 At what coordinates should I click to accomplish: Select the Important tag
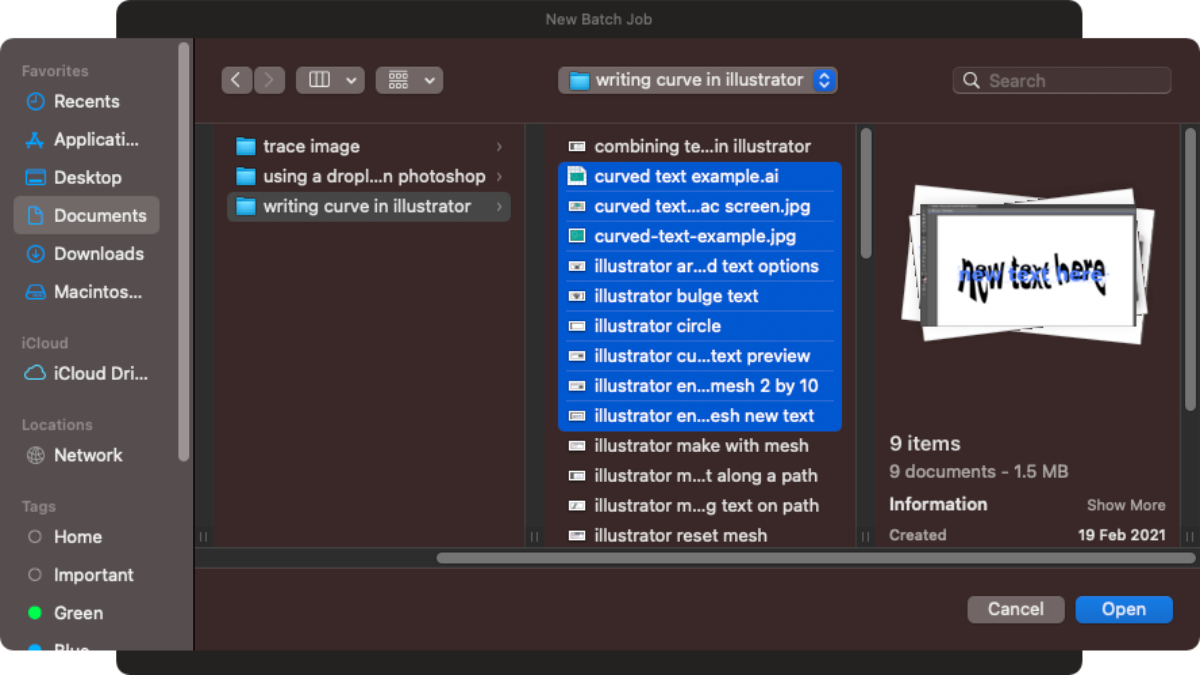[x=86, y=575]
